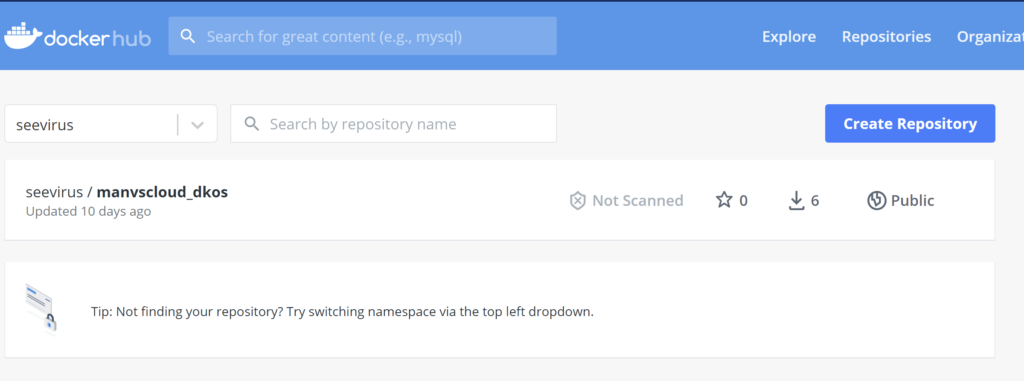
Task: Click the download count icon
Action: point(795,201)
